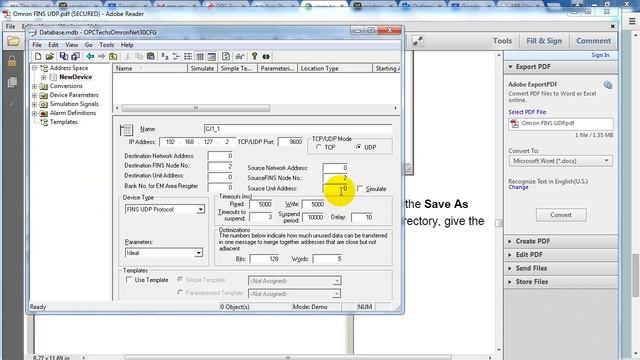Select the Simple Template radio button
Image resolution: width=640 pixels, height=360 pixels.
(180, 280)
